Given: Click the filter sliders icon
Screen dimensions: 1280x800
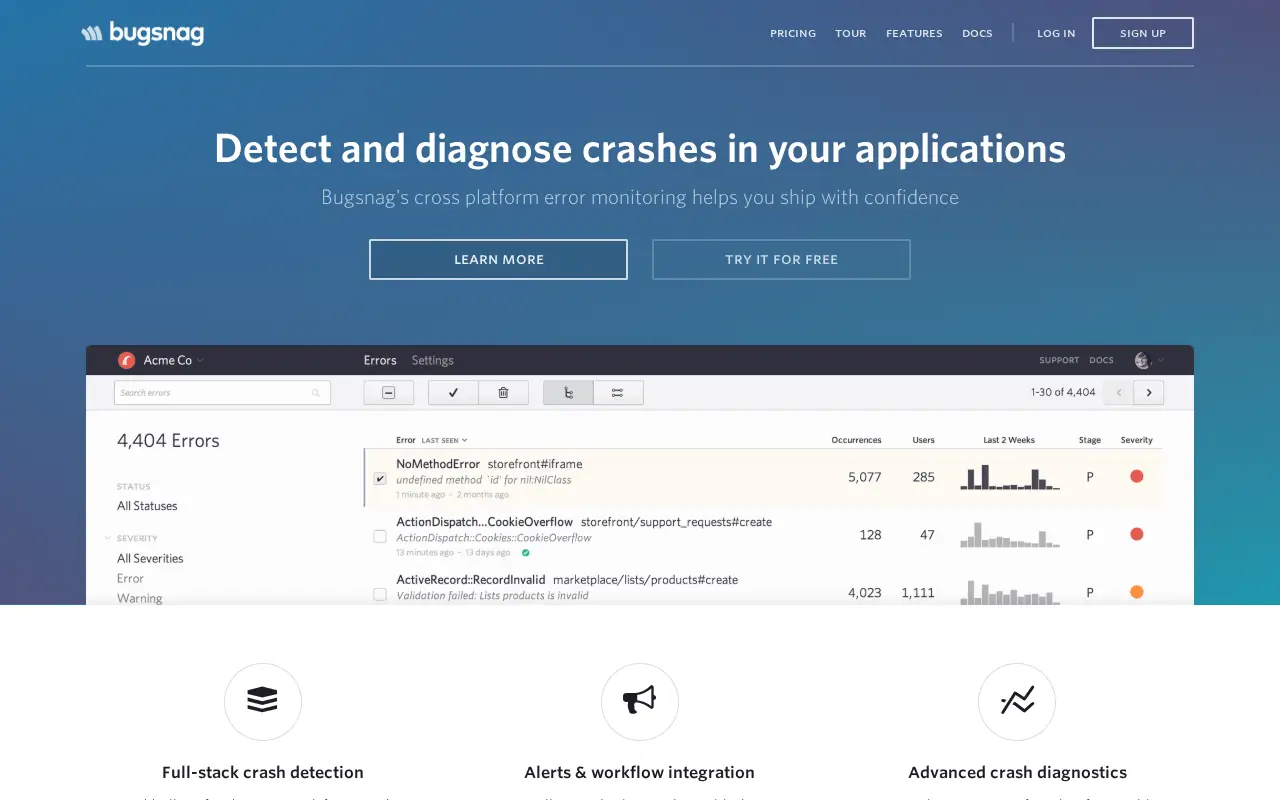Looking at the screenshot, I should 618,393.
